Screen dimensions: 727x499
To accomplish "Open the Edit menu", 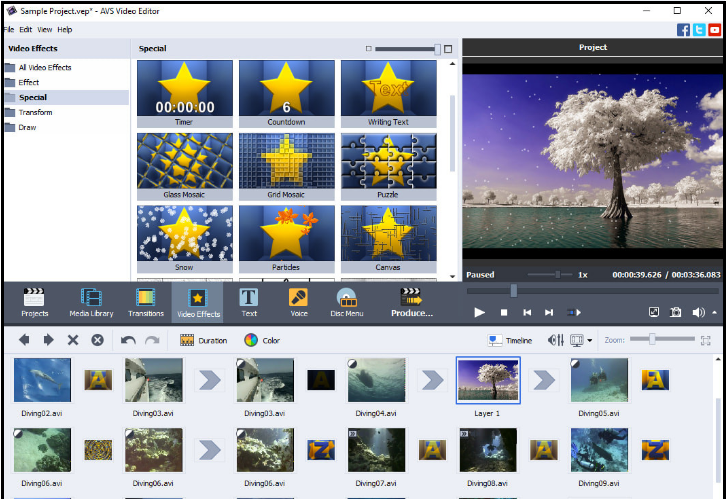I will [x=26, y=30].
